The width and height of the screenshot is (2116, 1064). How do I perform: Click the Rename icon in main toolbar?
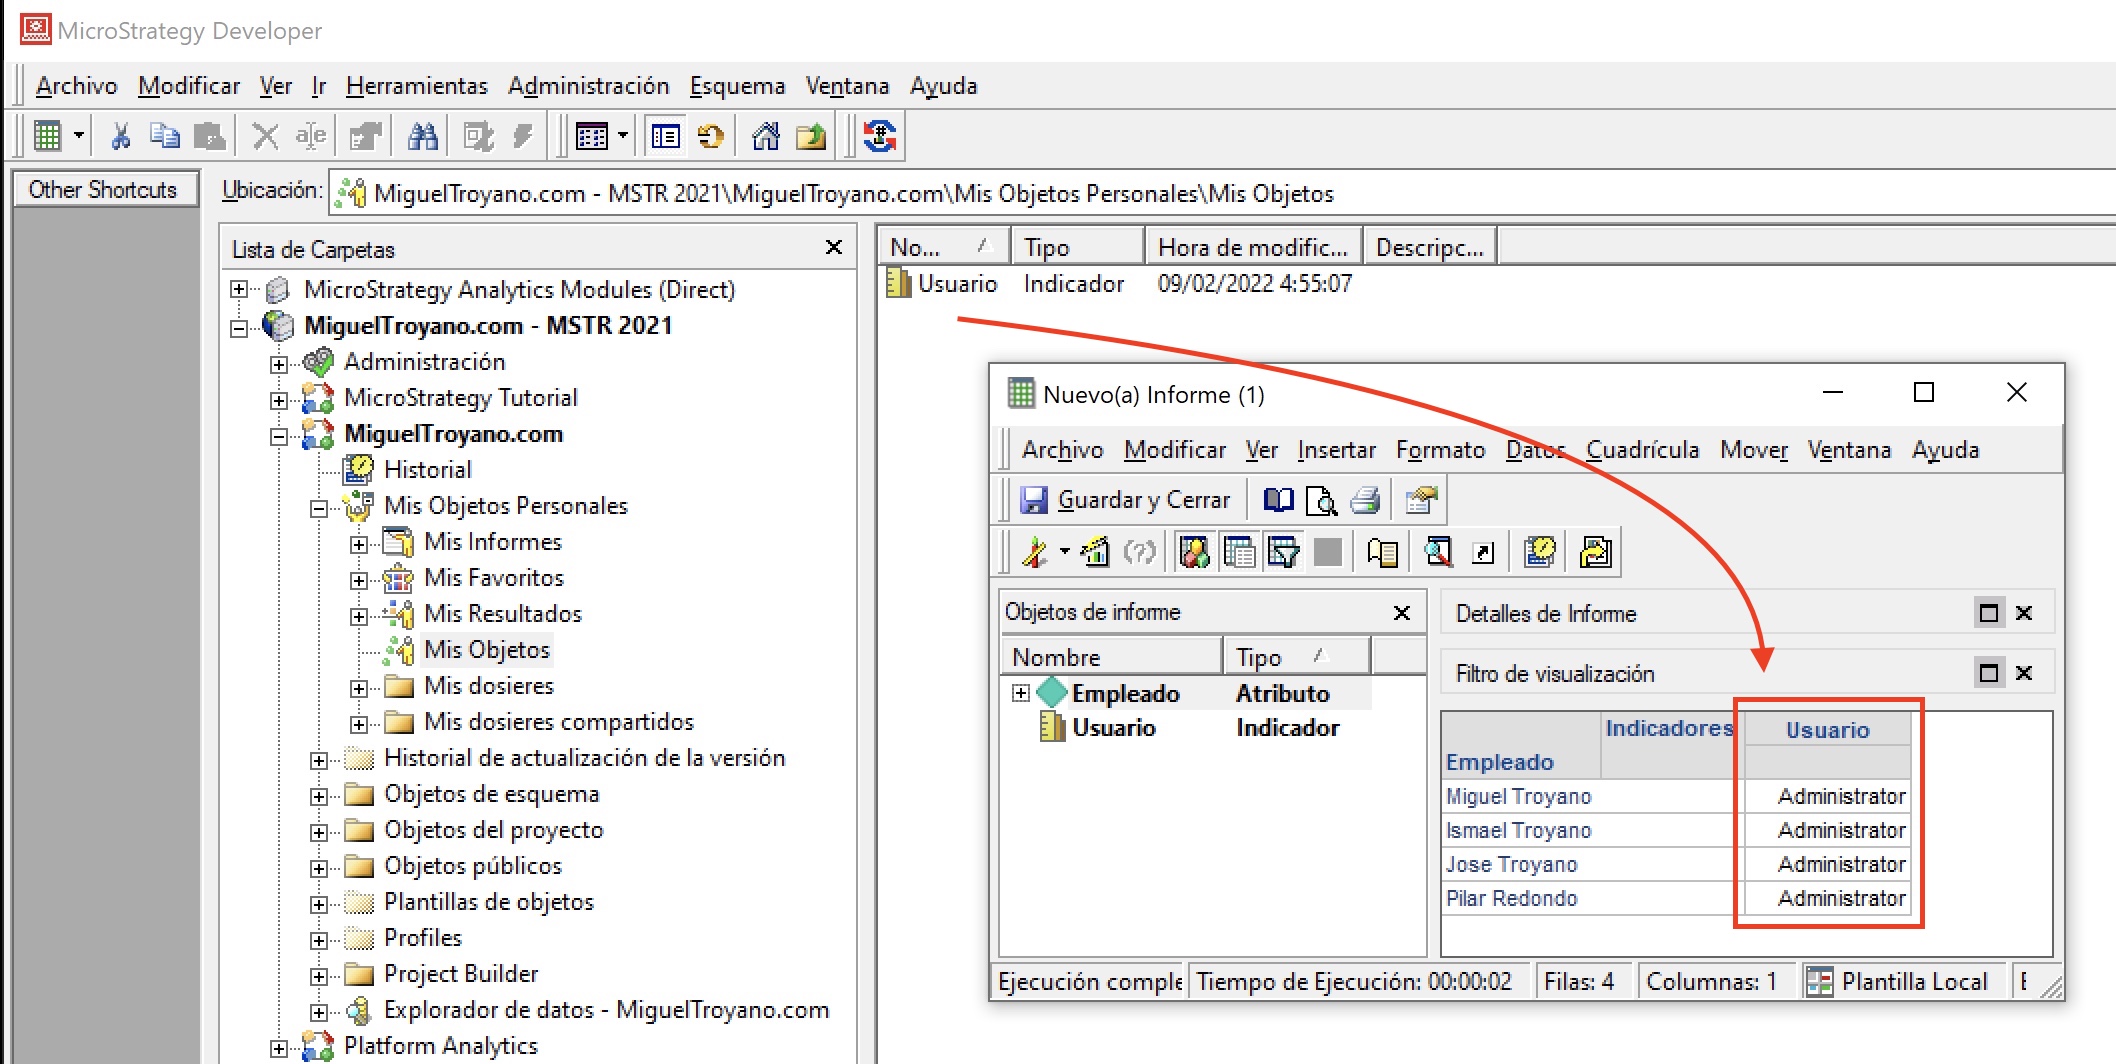pyautogui.click(x=311, y=135)
